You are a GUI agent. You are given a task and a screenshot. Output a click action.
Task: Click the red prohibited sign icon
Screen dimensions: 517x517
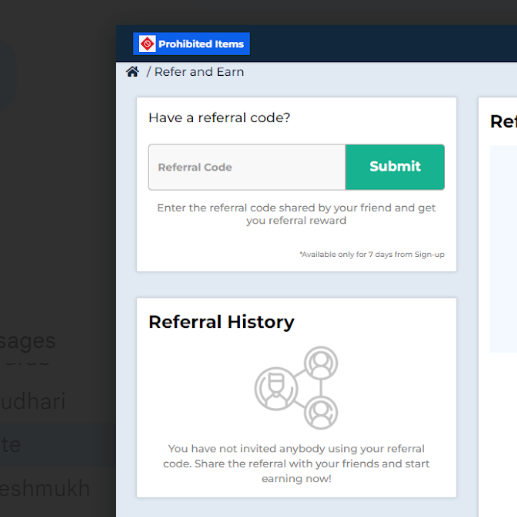point(147,44)
